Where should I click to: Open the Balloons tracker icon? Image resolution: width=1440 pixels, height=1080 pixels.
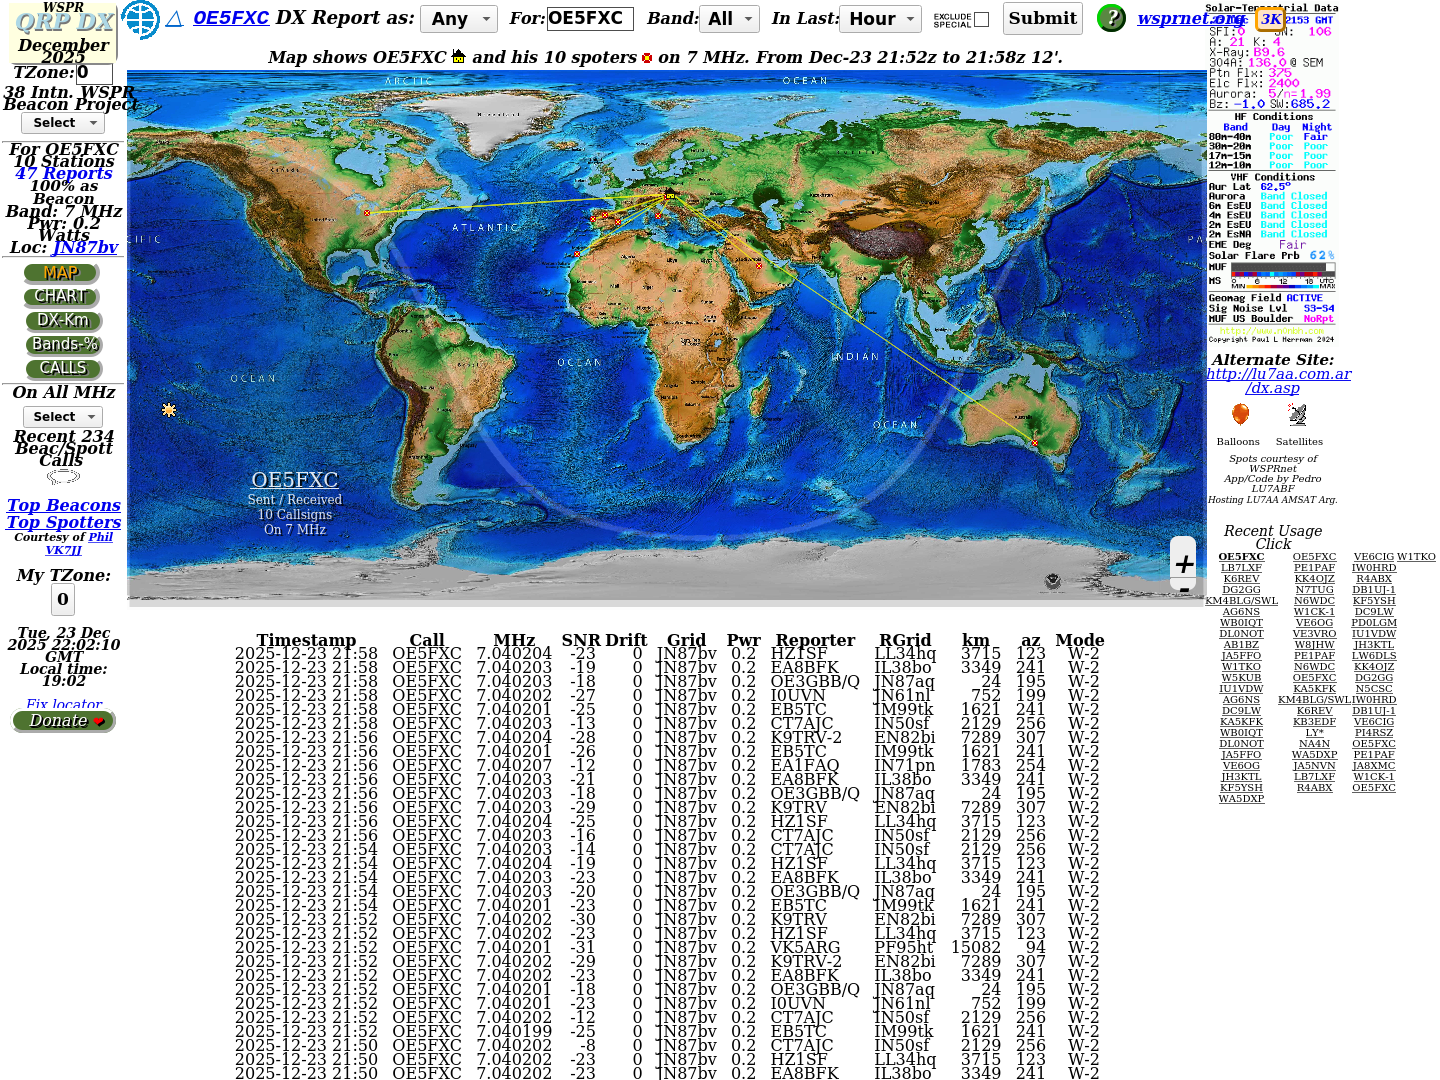pyautogui.click(x=1240, y=415)
